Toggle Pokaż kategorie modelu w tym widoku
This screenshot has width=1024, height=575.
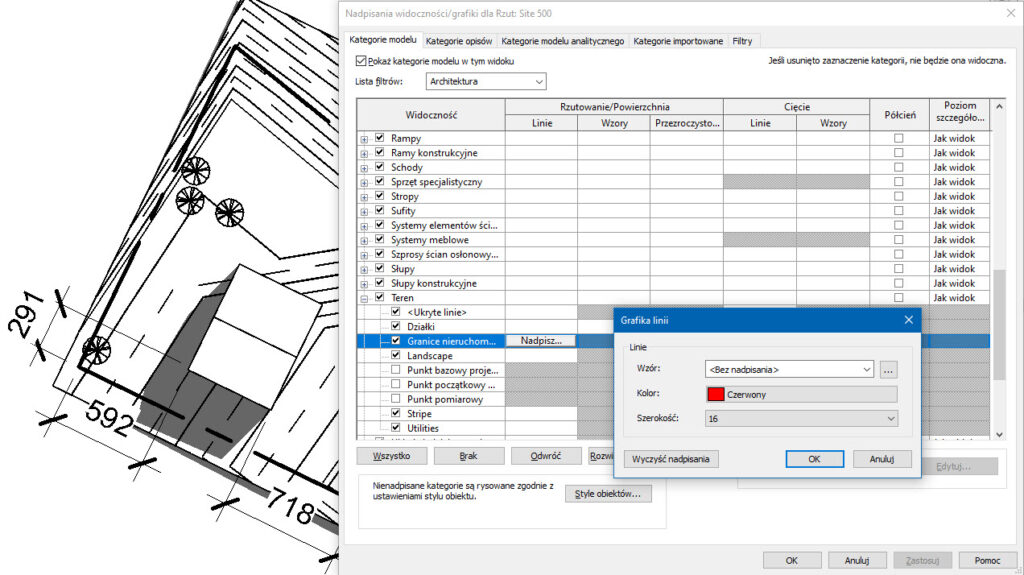point(361,62)
